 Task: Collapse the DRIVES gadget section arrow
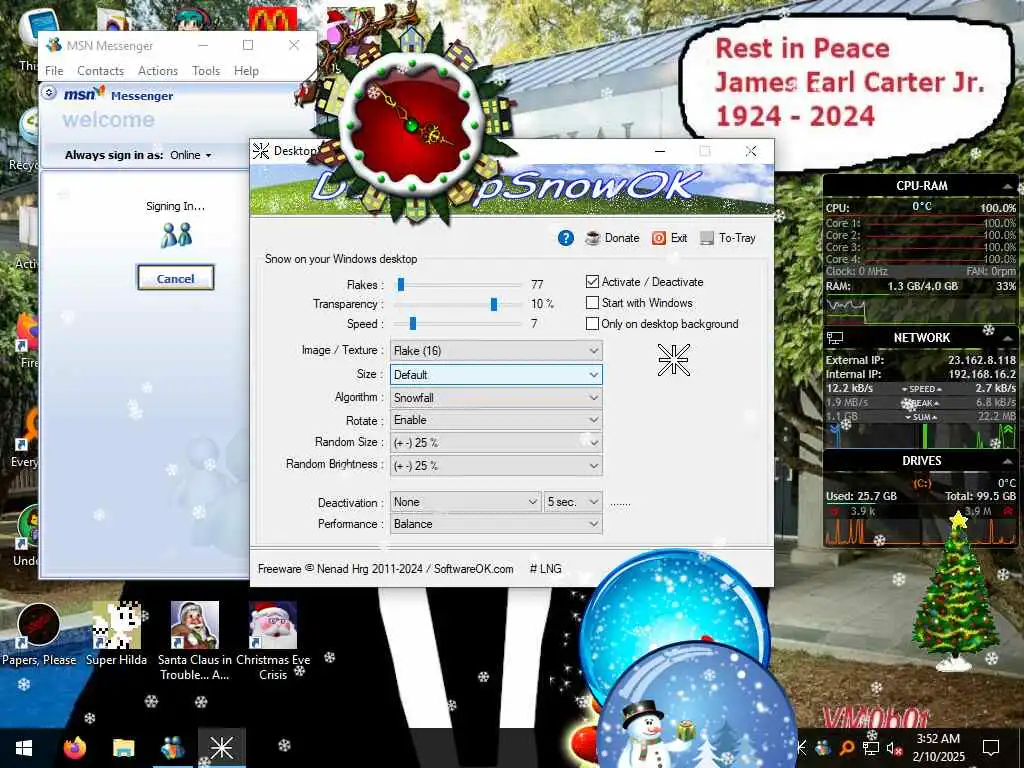(x=1008, y=461)
